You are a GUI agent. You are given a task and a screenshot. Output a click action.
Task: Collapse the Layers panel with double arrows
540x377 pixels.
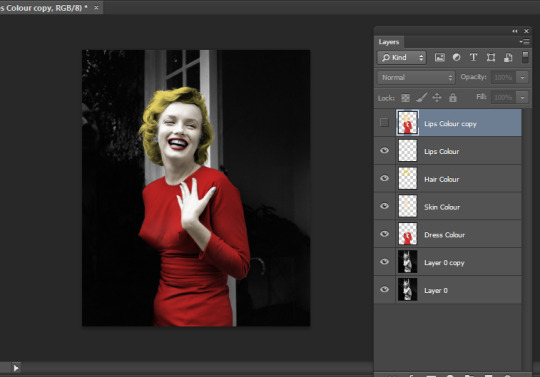(515, 31)
